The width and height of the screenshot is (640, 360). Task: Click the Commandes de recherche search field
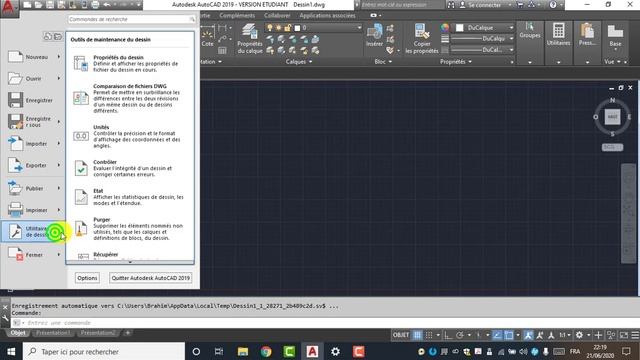pos(131,19)
